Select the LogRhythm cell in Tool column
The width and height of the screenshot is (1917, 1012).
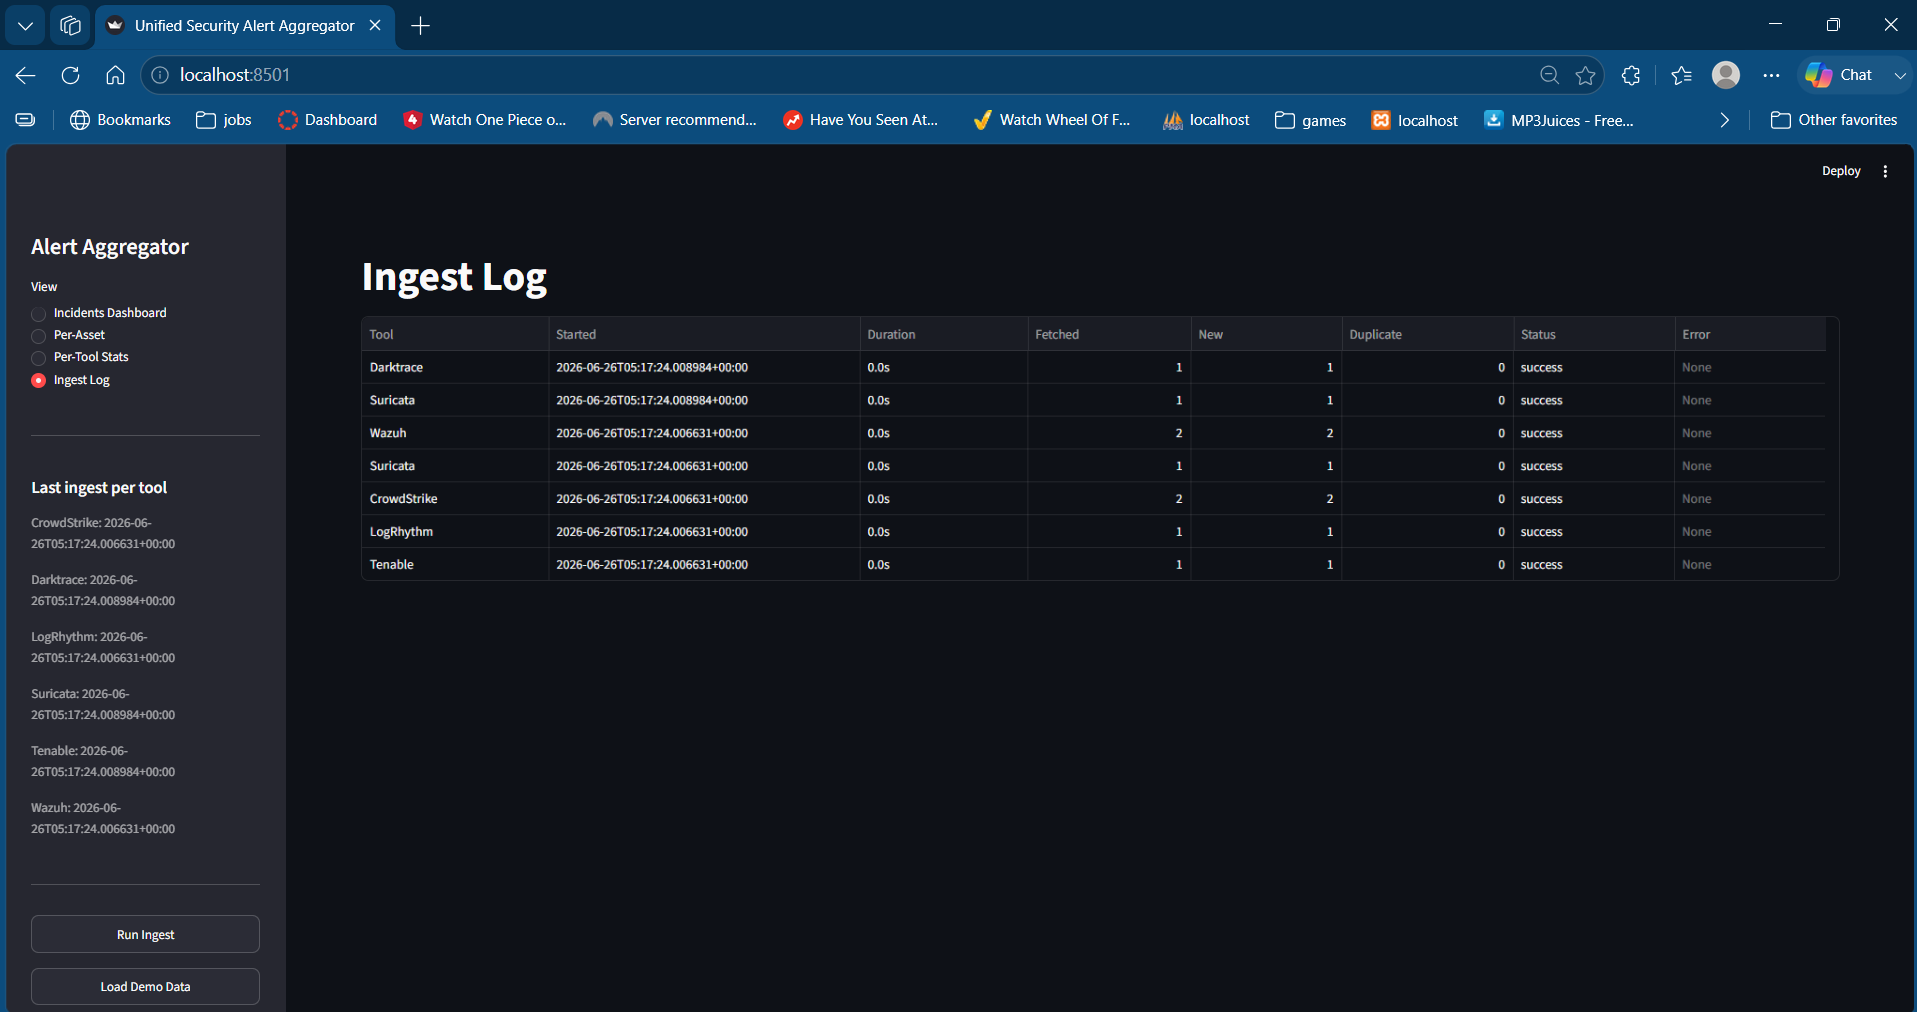[455, 532]
